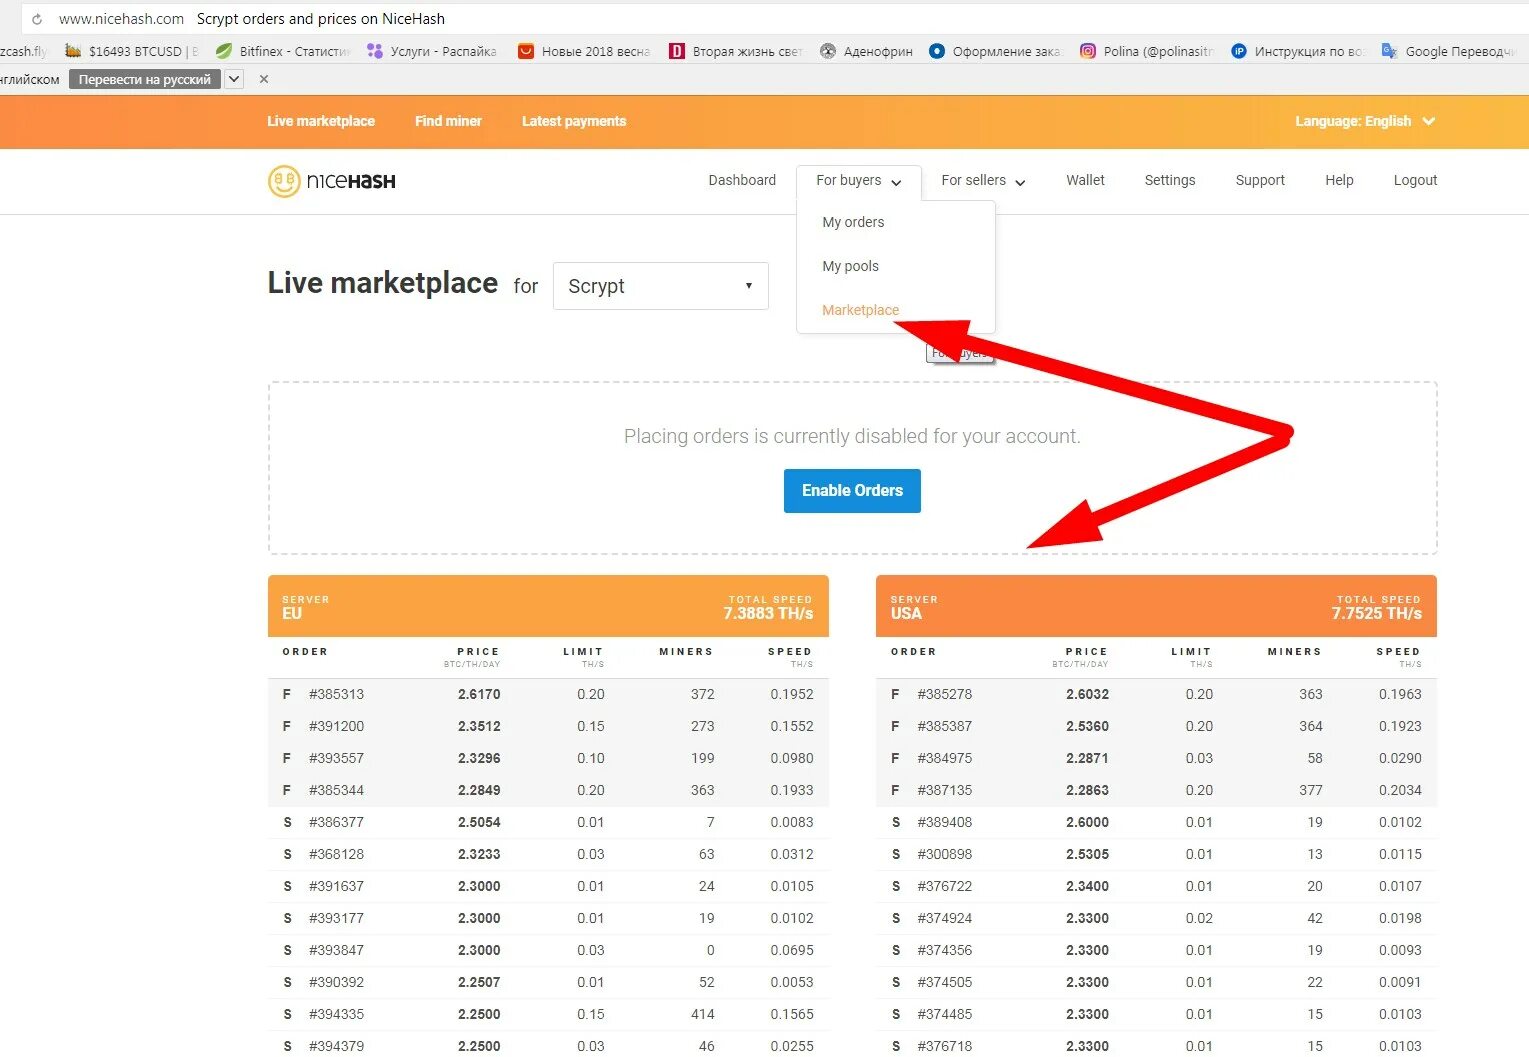Select Marketplace from the dropdown

tap(860, 310)
